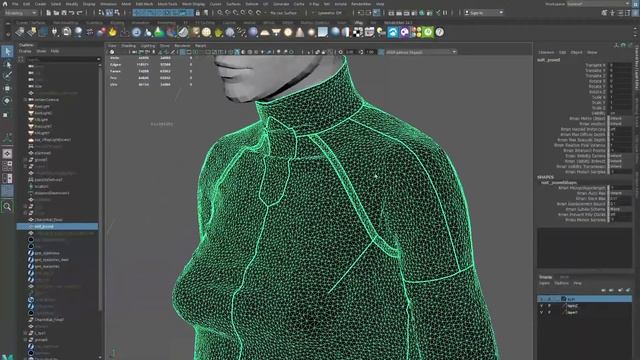Activate the Scale tool in toolbox
The image size is (640, 360).
[x=6, y=115]
